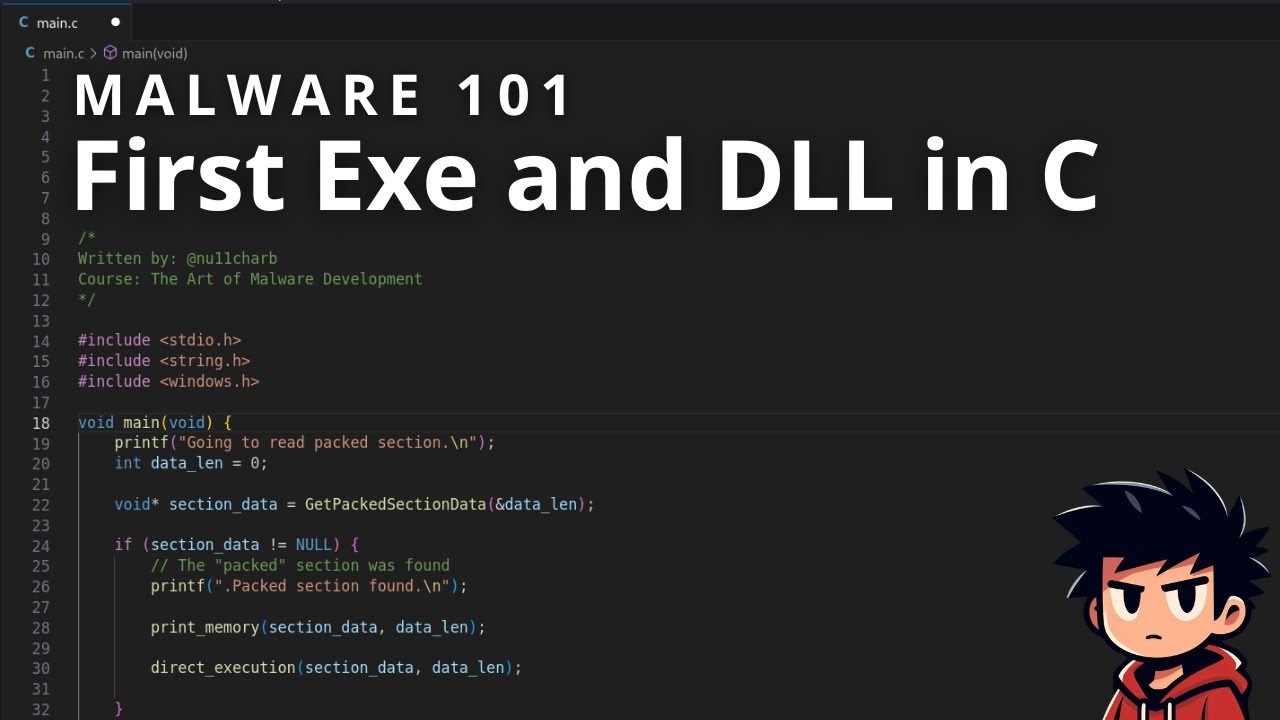Click the NULL keyword on line 24
The image size is (1280, 720).
(x=314, y=546)
